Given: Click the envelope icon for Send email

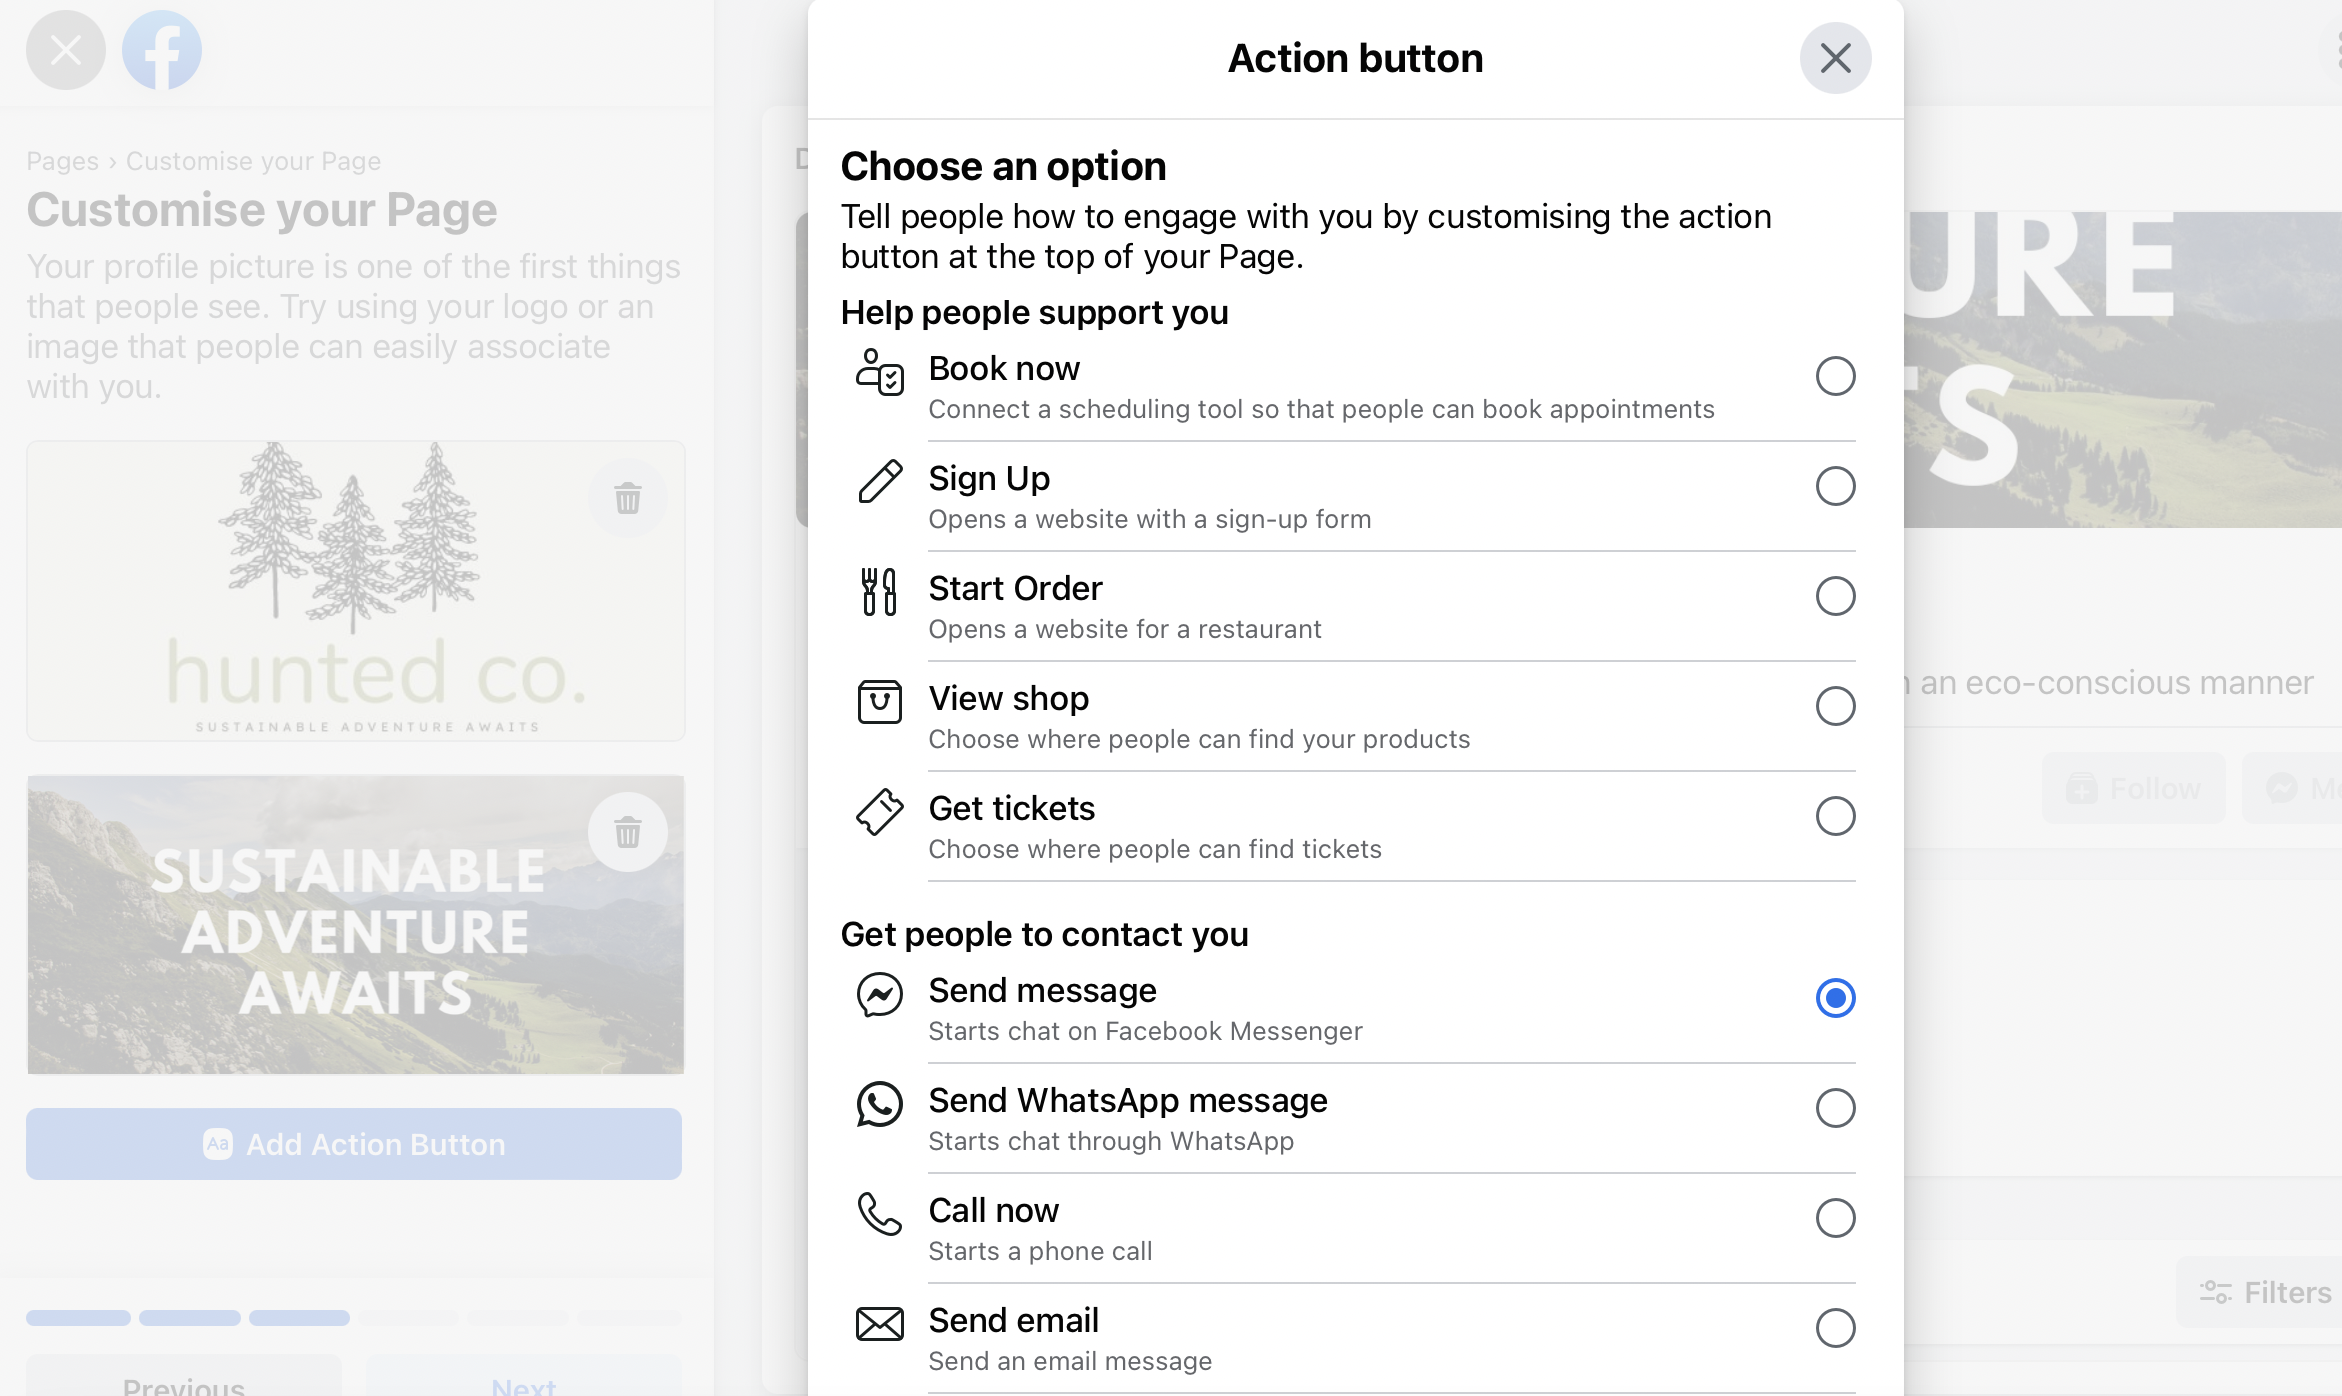Looking at the screenshot, I should (880, 1324).
